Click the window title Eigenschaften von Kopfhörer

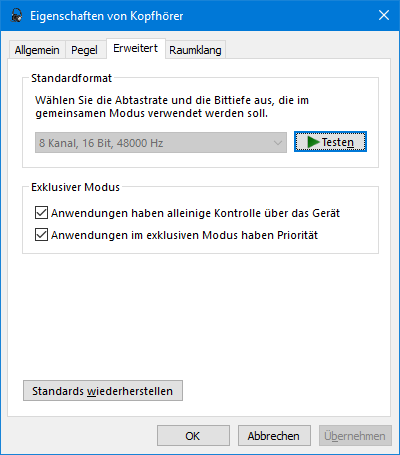107,16
